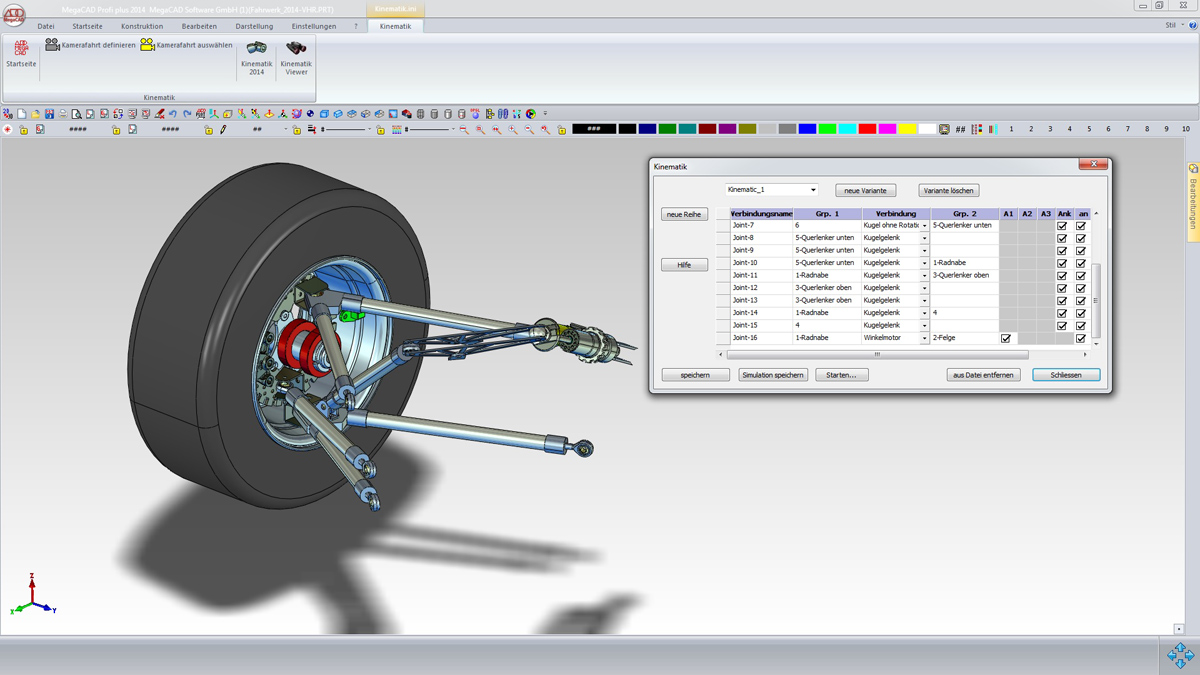Toggle A1 checkbox for Joint-16
This screenshot has width=1200, height=675.
pos(1006,338)
